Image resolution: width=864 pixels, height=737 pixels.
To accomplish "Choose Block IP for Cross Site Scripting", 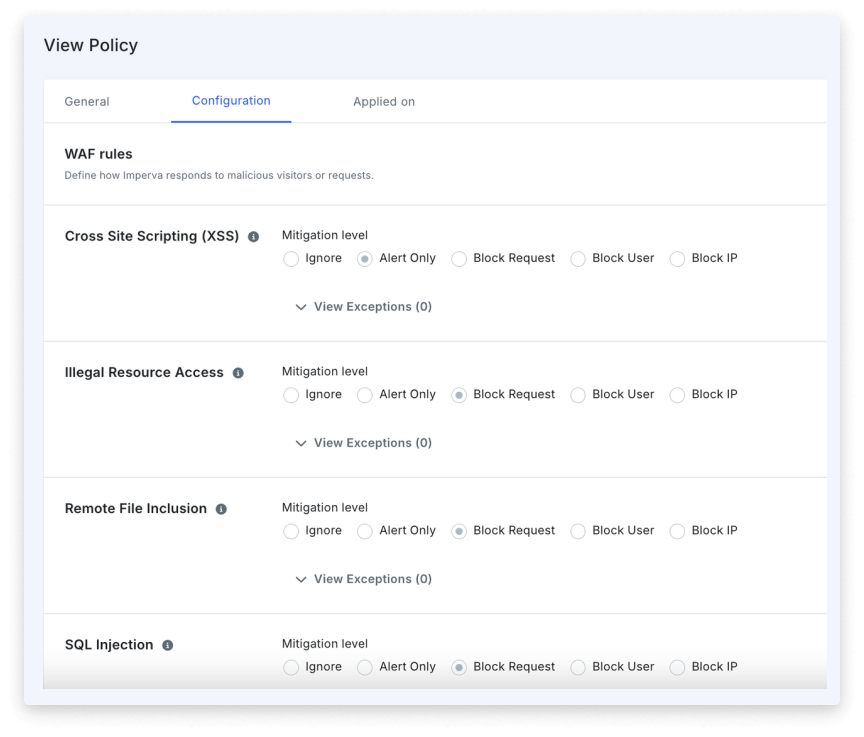I will tap(677, 259).
